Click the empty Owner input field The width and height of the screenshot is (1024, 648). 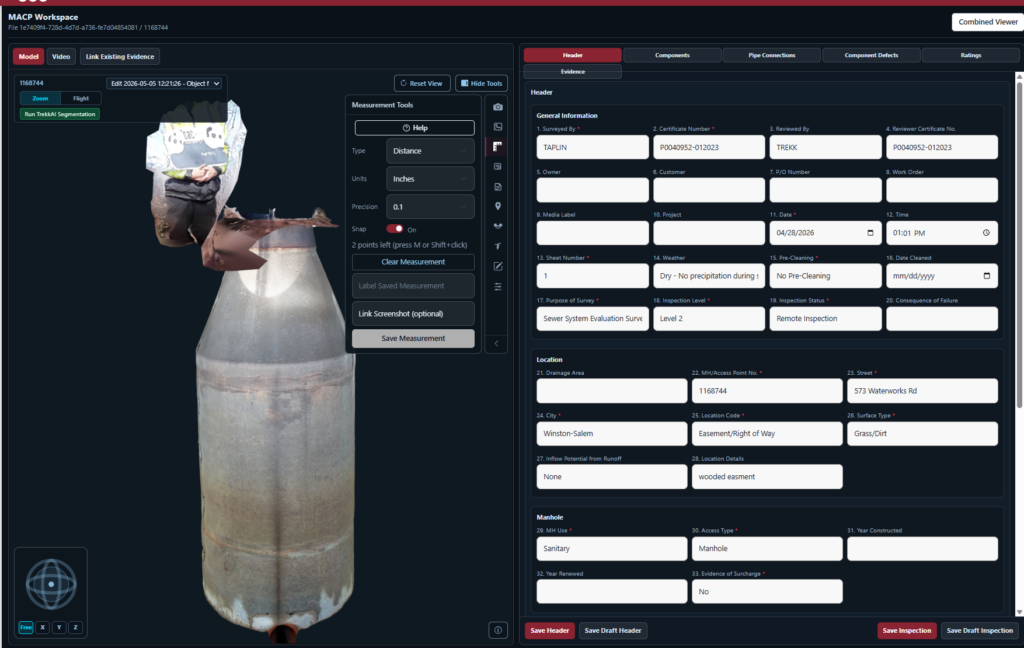592,190
